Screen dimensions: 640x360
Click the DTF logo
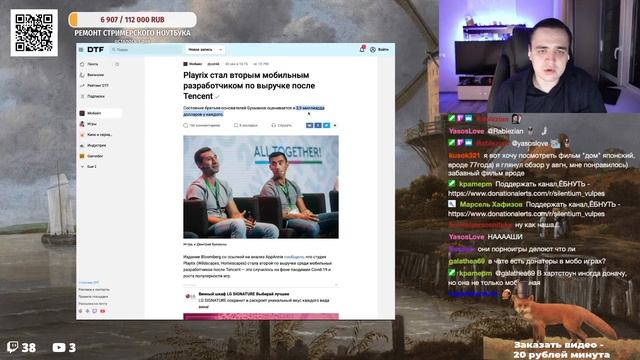96,49
